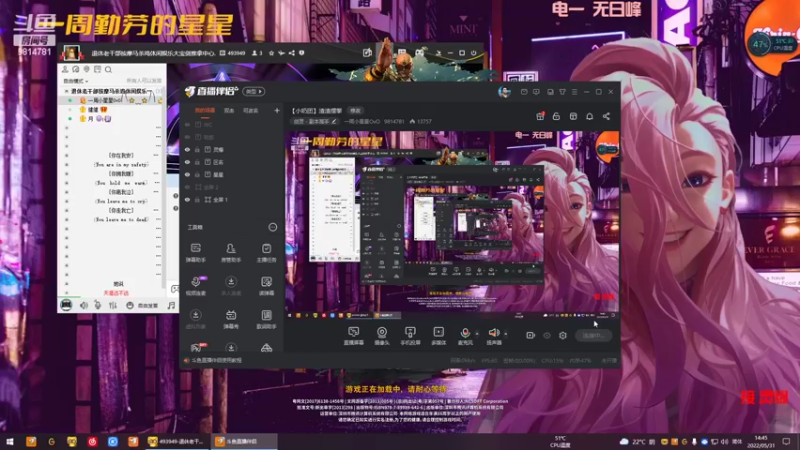This screenshot has width=800, height=450.
Task: Switch to 斗鱼直播伴侣 taskbar item
Action: [244, 441]
